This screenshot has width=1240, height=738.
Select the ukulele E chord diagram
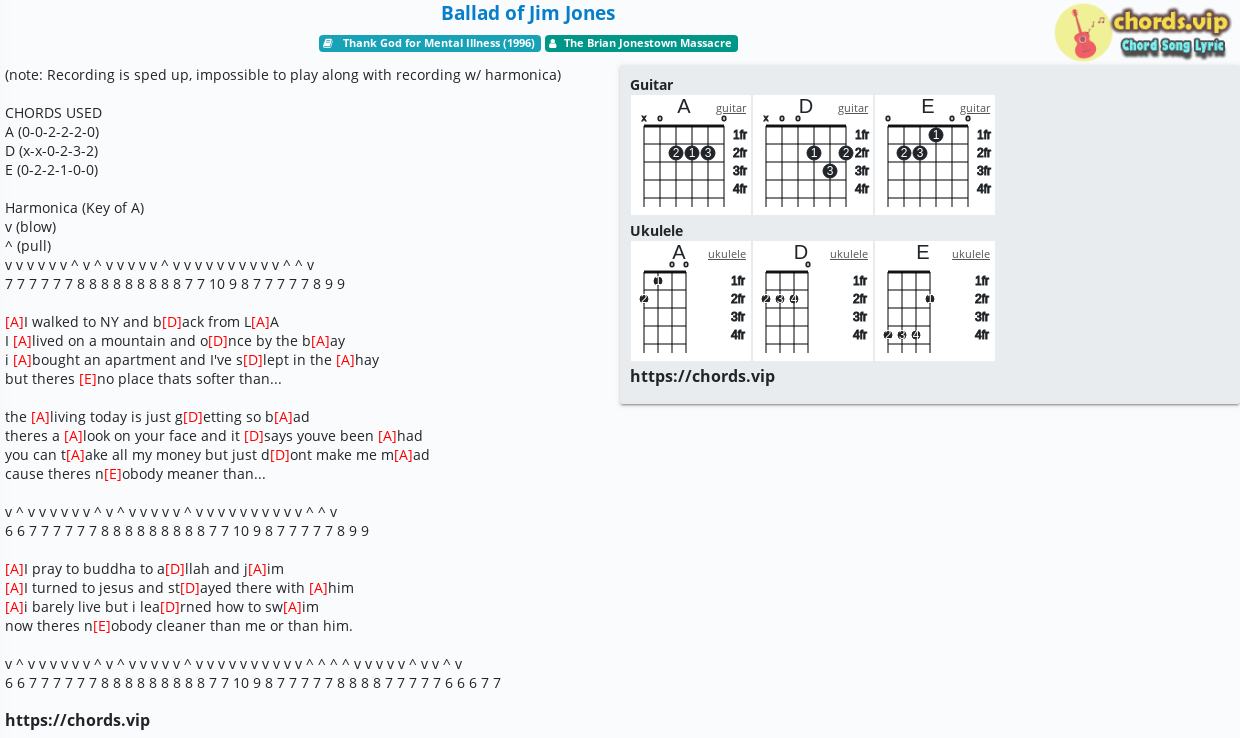pos(935,301)
